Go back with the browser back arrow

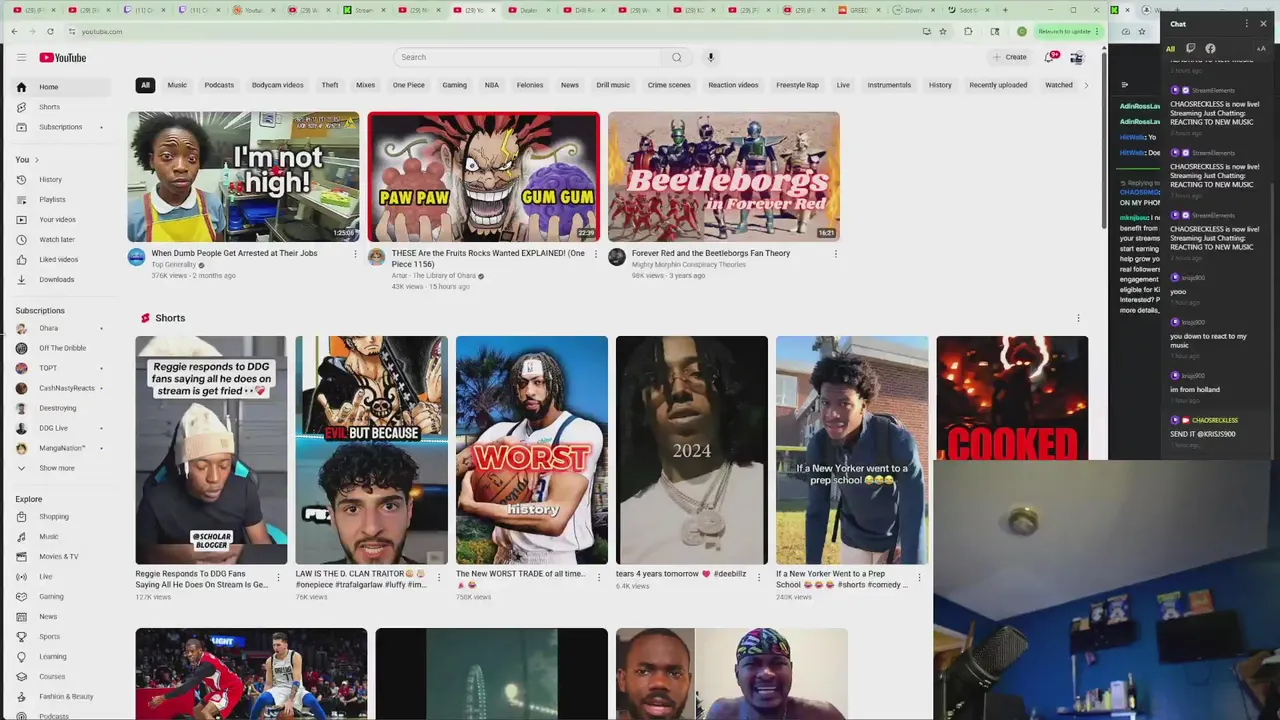[14, 31]
